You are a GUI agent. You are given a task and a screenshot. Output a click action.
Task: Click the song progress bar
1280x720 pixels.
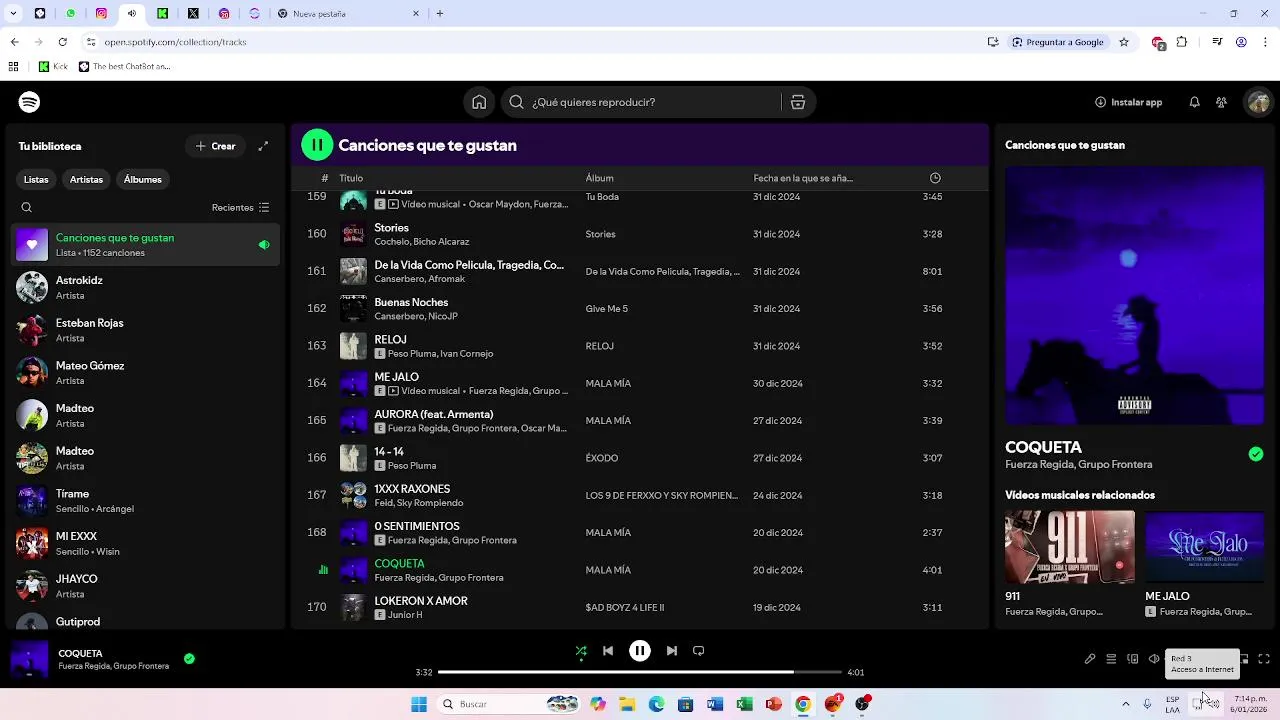click(x=640, y=672)
